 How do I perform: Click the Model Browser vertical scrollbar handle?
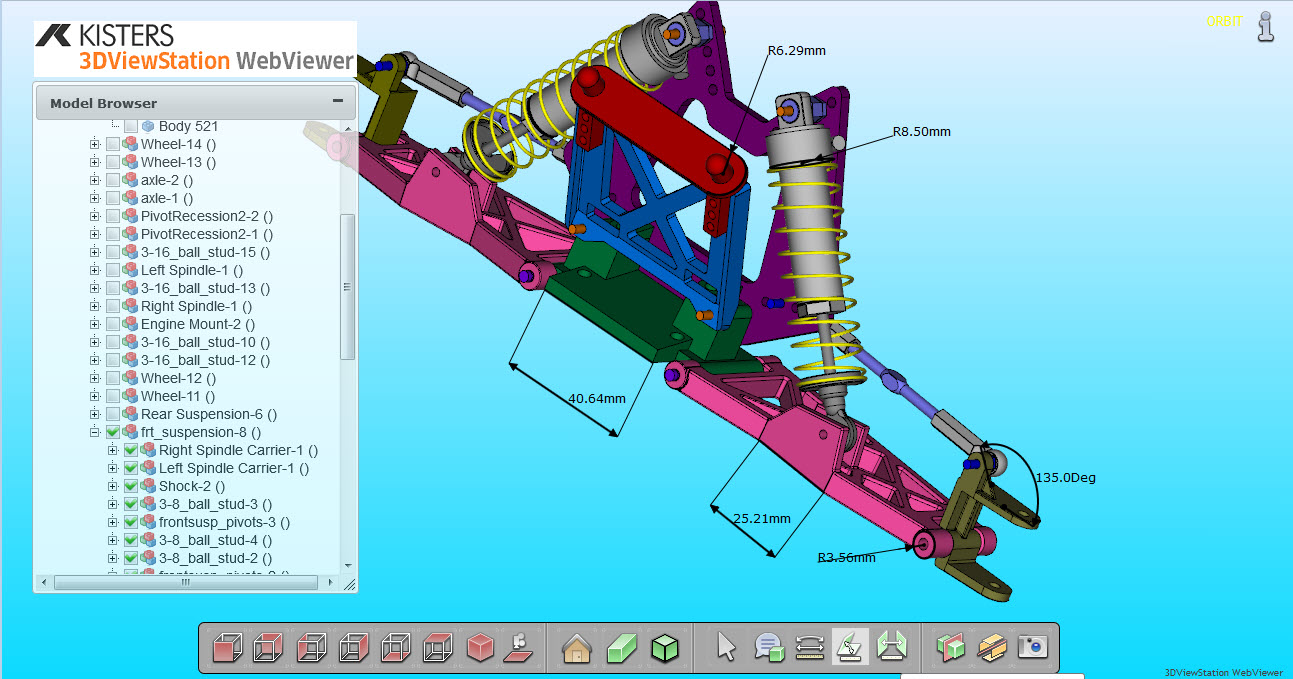click(348, 286)
